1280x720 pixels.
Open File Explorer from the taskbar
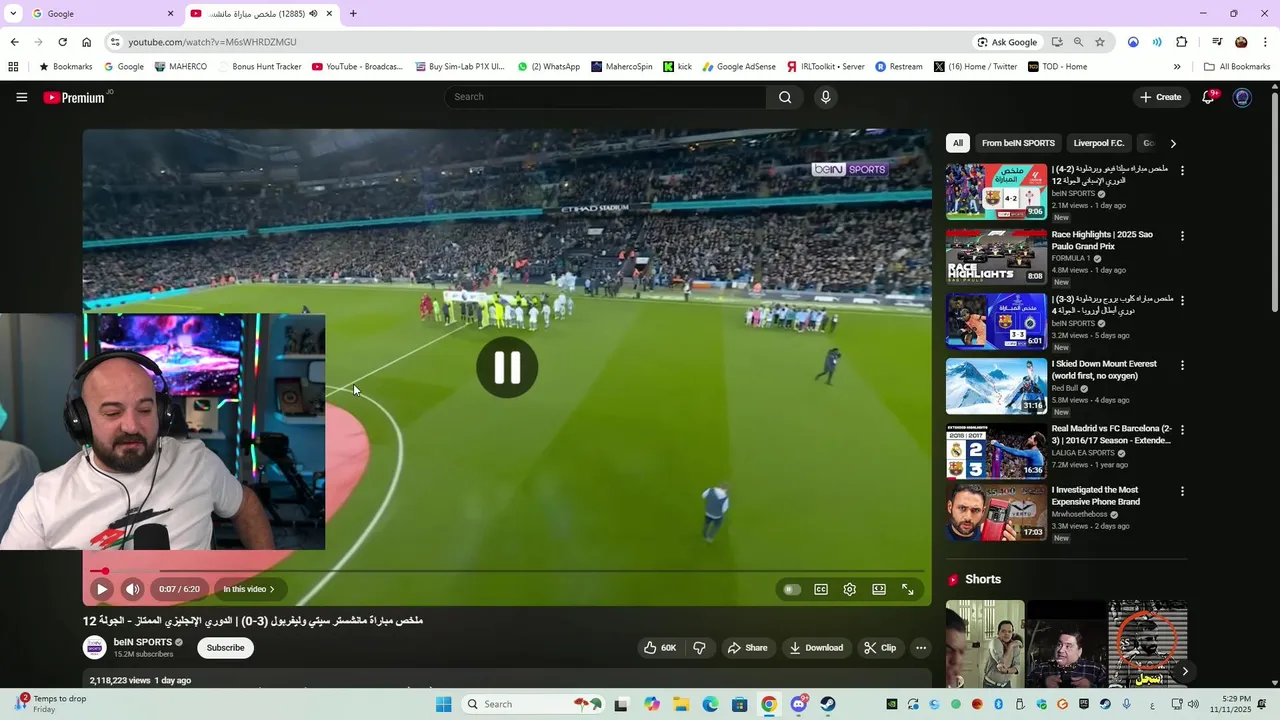point(681,704)
